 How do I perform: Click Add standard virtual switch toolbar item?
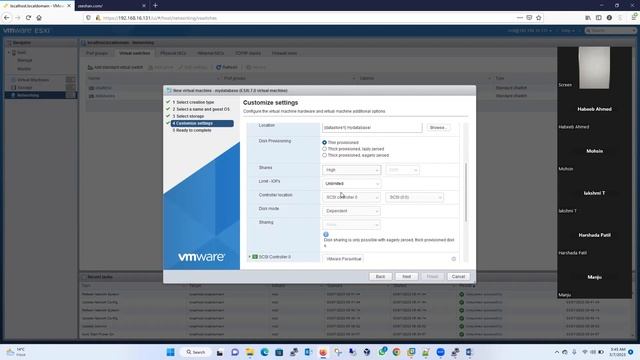click(115, 67)
